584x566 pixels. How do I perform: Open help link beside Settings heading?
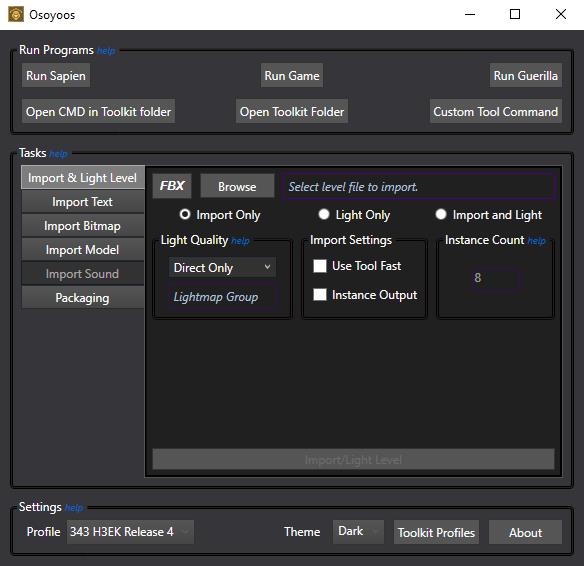click(x=73, y=508)
